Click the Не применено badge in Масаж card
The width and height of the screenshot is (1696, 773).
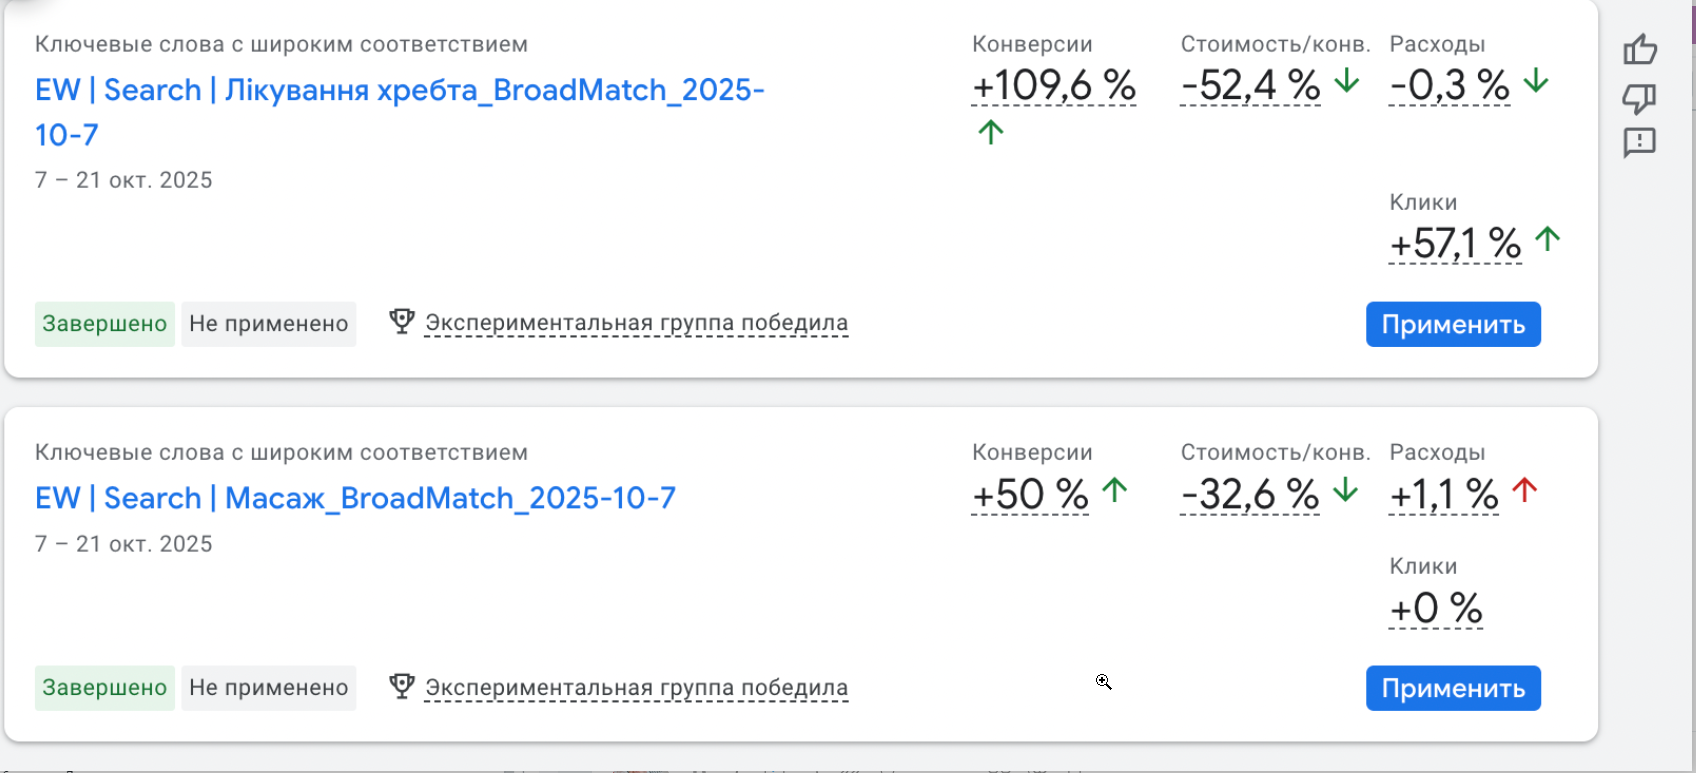pos(268,688)
